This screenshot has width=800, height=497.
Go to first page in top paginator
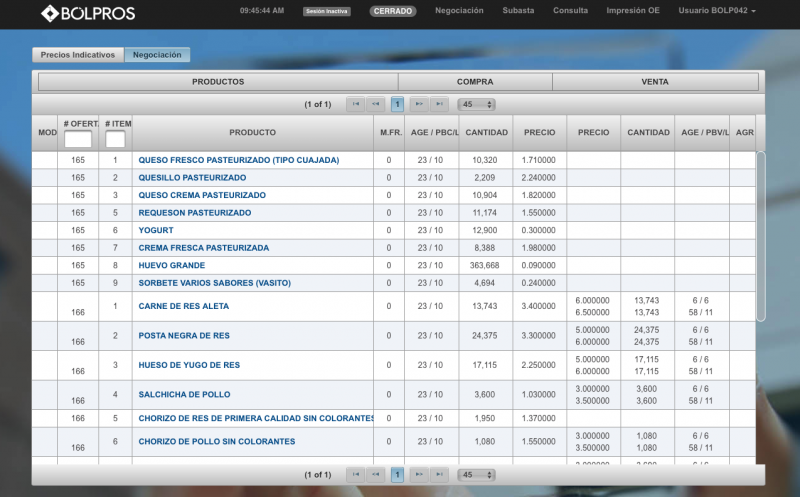pyautogui.click(x=355, y=104)
